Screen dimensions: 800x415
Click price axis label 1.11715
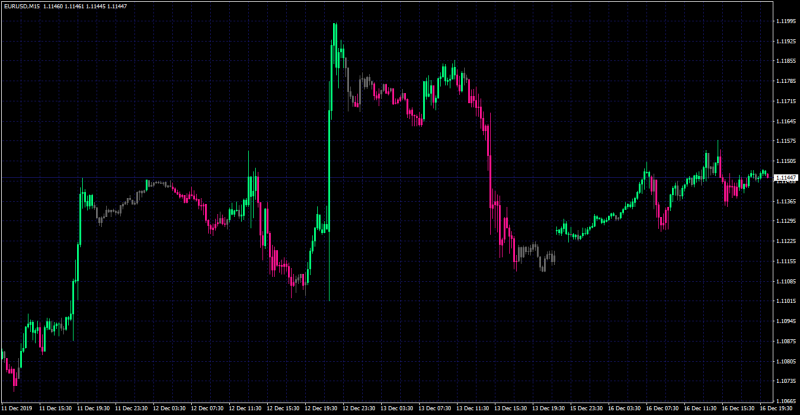pos(786,102)
